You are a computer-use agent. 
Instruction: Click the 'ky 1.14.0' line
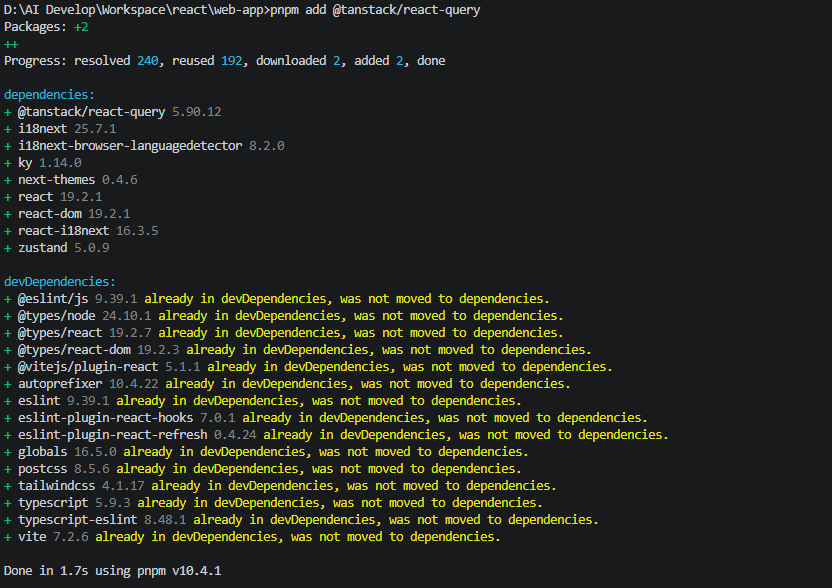tap(42, 163)
